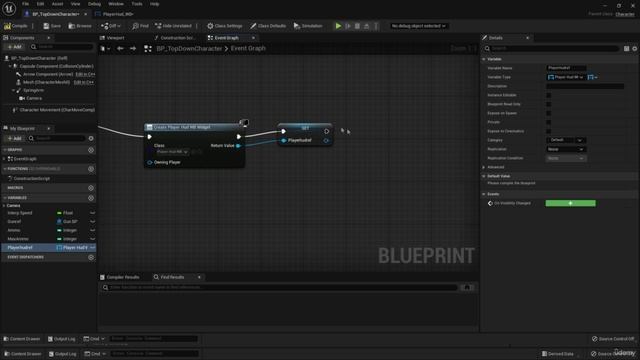Select the PlayerHudref variable
Image resolution: width=640 pixels, height=360 pixels.
click(x=48, y=248)
